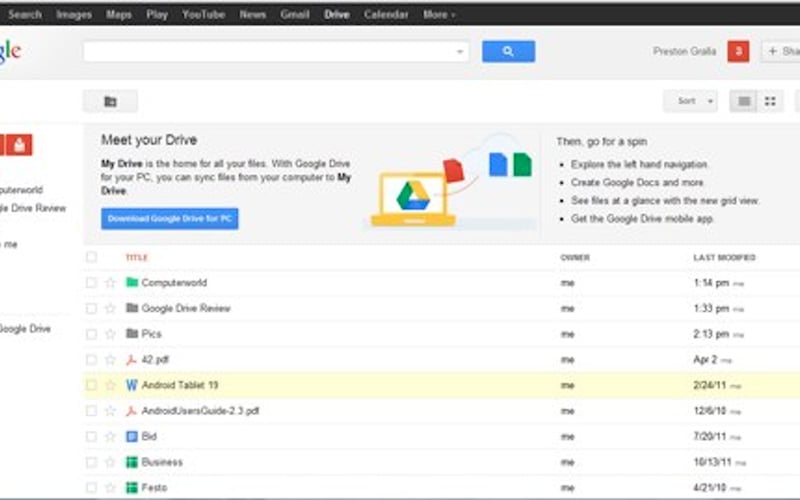Open the Sort dropdown

690,101
